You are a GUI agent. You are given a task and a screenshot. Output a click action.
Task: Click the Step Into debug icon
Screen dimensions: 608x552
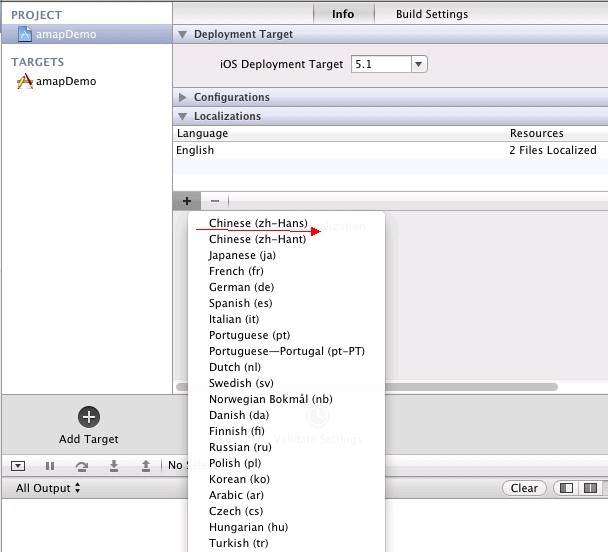point(114,466)
